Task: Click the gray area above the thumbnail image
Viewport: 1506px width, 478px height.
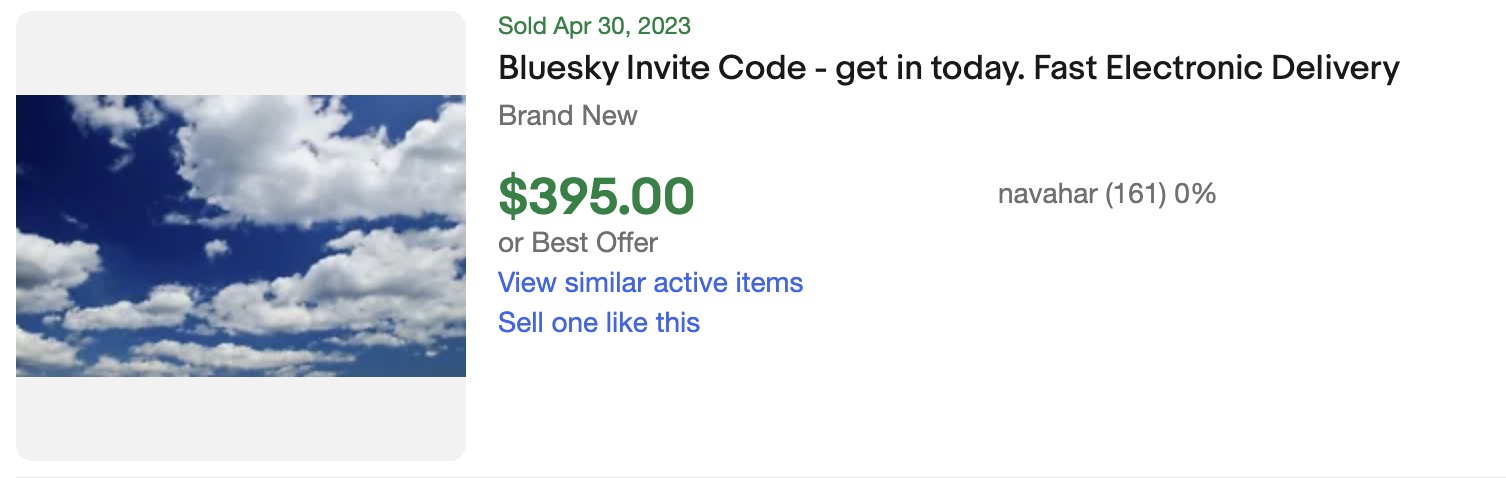Action: point(240,52)
